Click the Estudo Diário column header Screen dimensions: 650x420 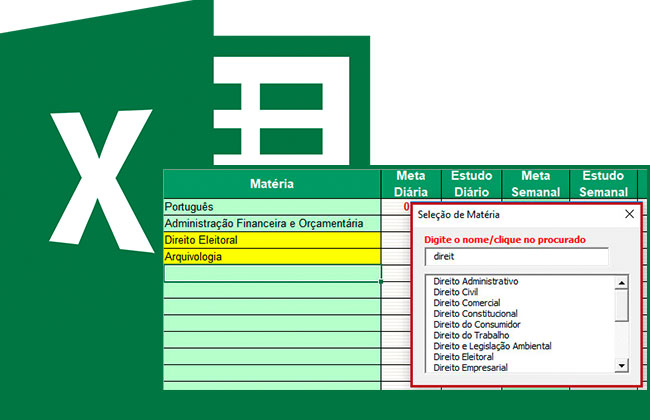(471, 184)
